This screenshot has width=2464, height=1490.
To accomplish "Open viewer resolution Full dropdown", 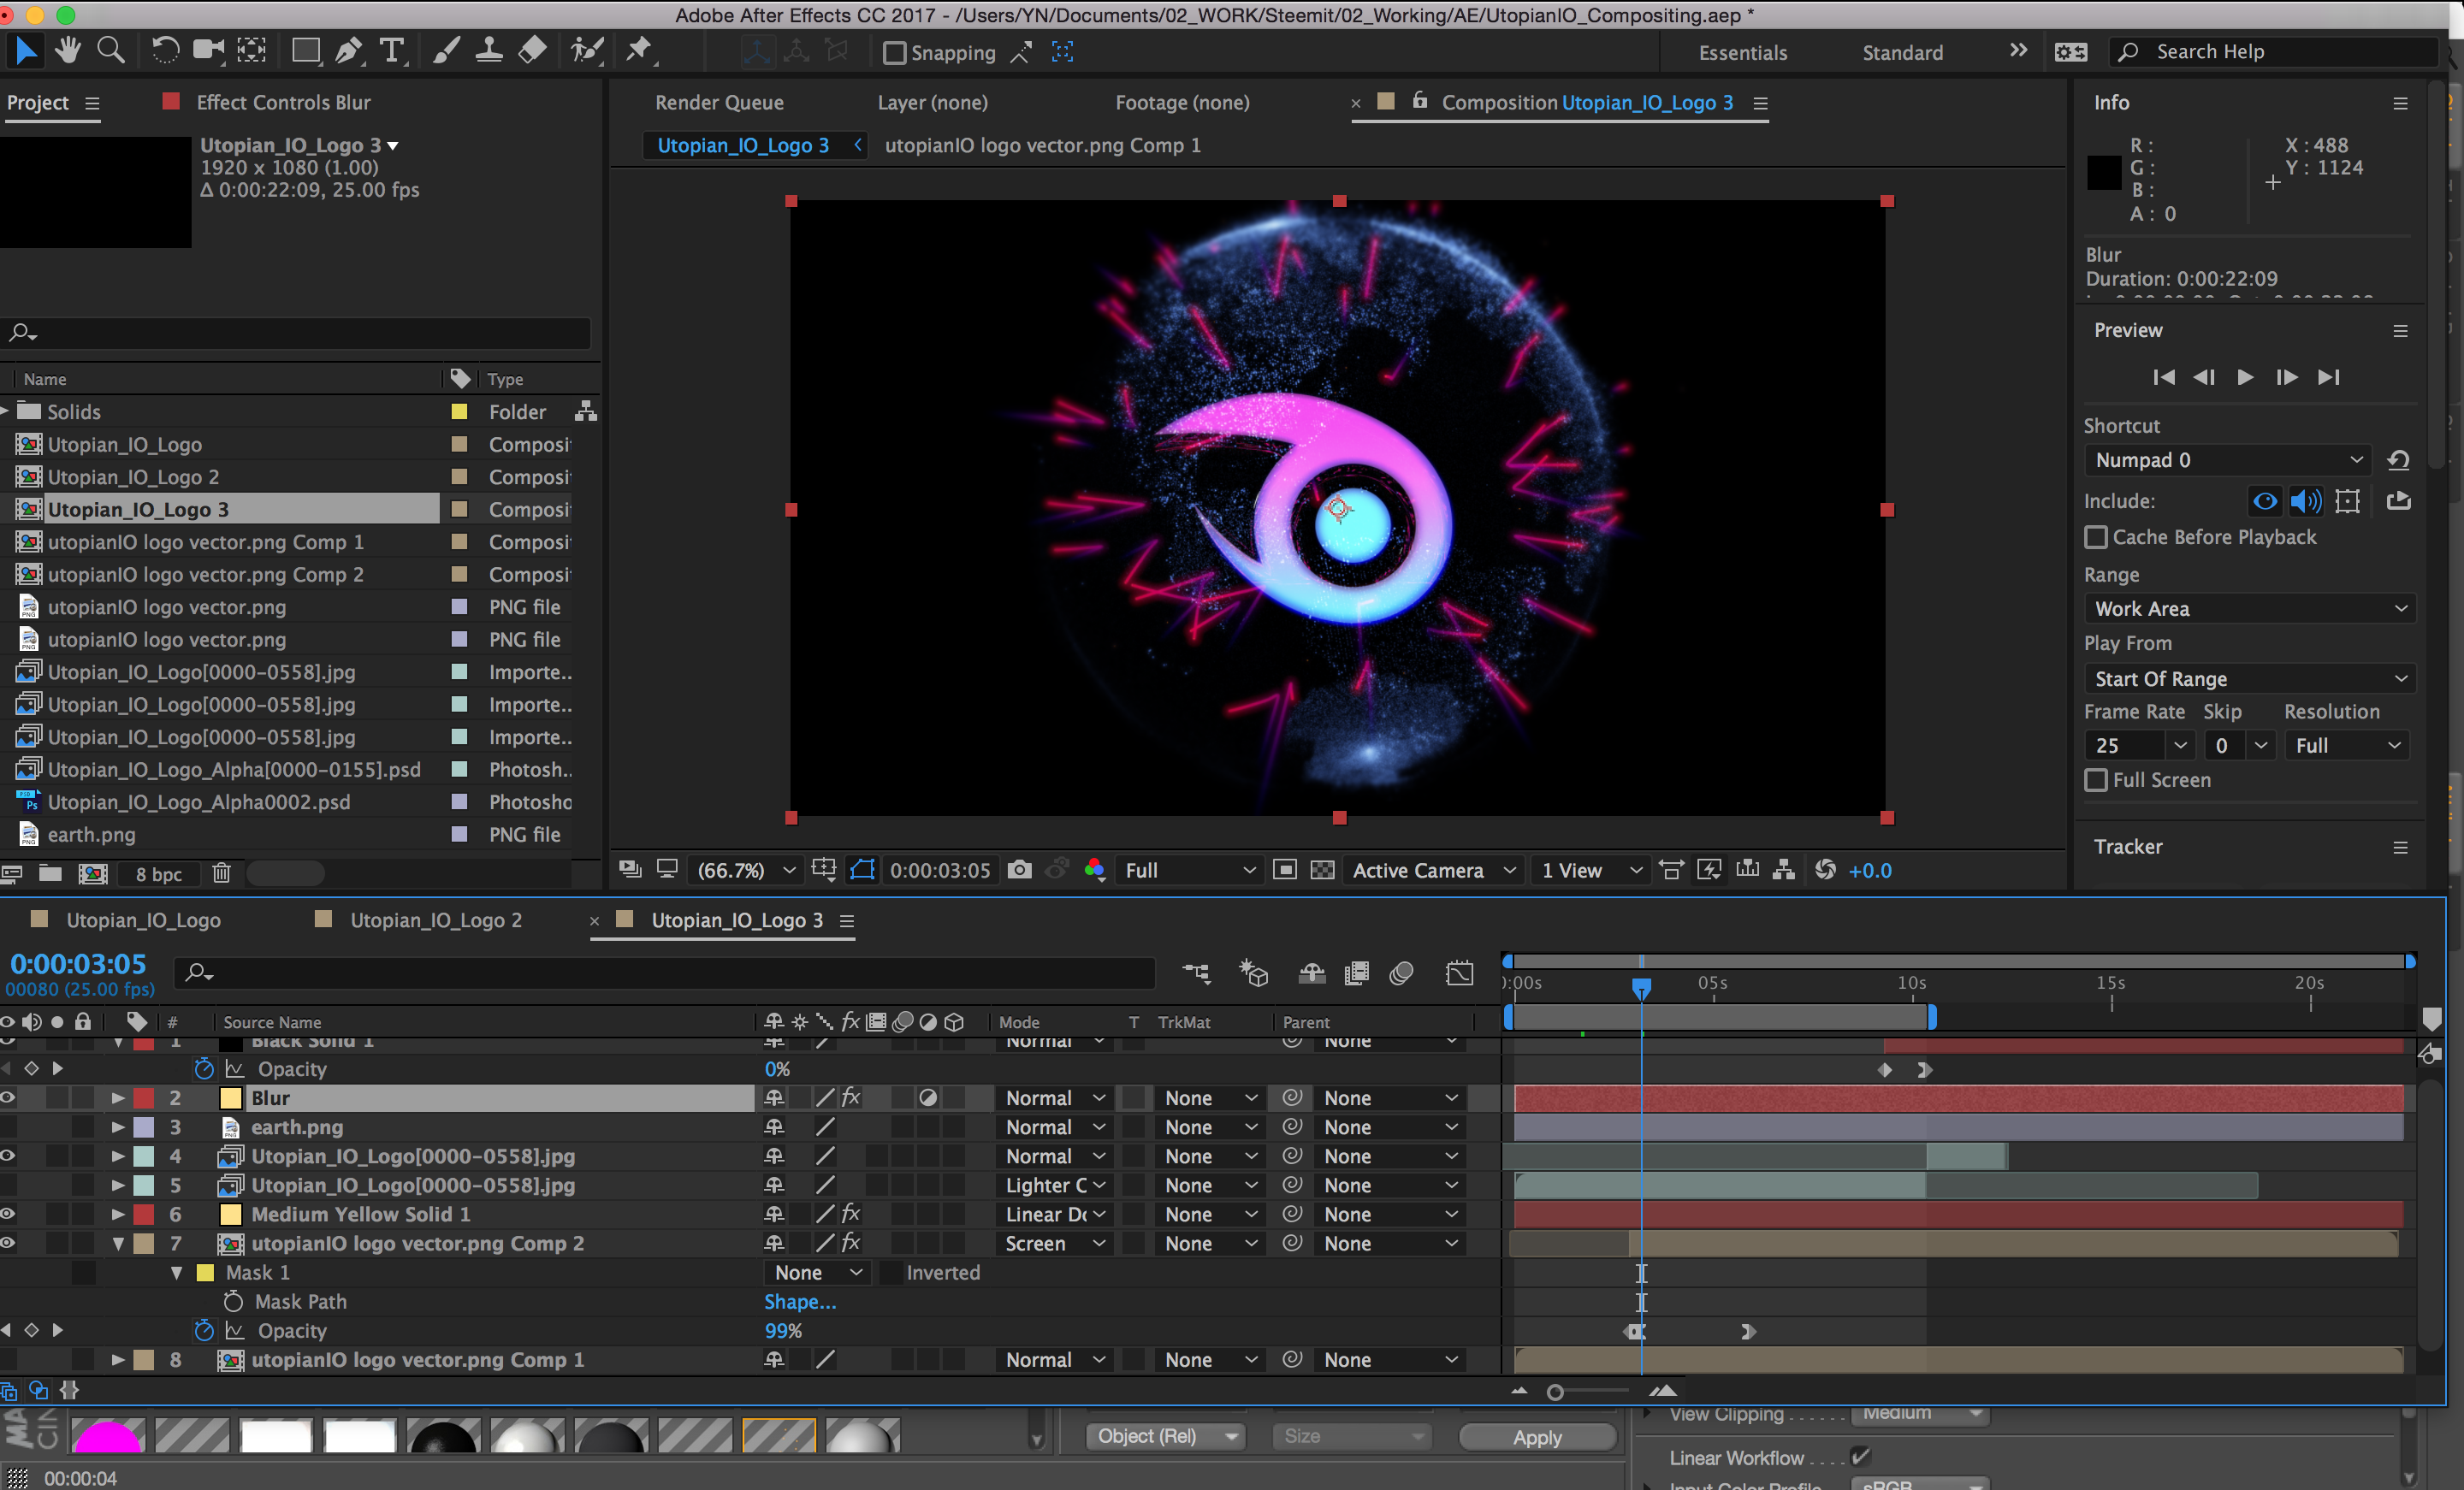I will [x=1189, y=870].
